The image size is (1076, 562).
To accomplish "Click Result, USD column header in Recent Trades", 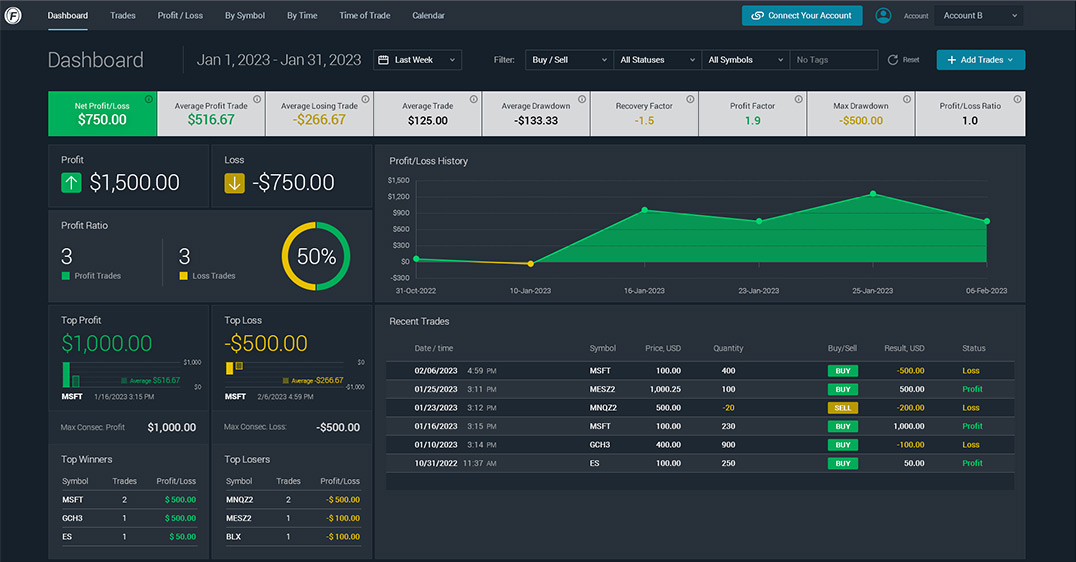I will click(x=904, y=348).
